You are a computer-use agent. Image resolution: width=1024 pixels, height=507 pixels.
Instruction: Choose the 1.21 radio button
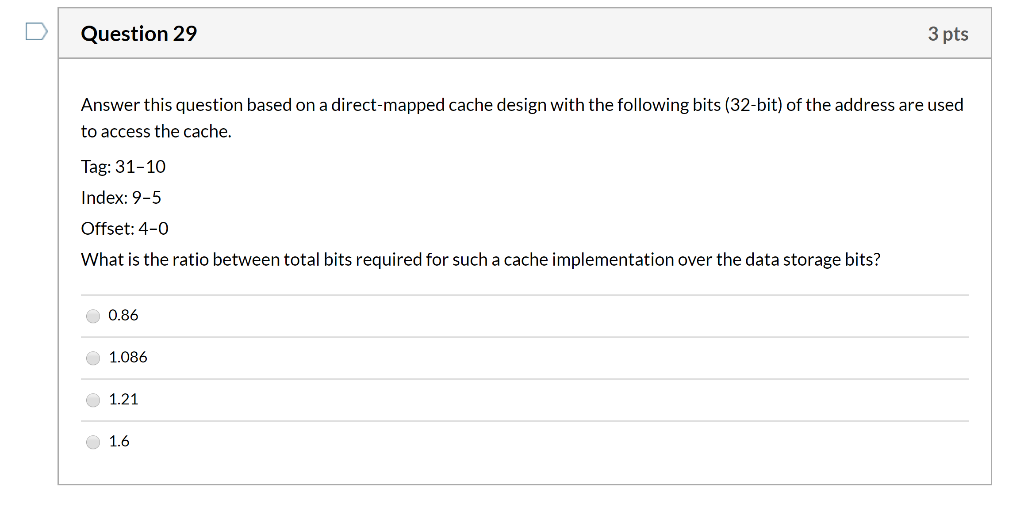[93, 400]
